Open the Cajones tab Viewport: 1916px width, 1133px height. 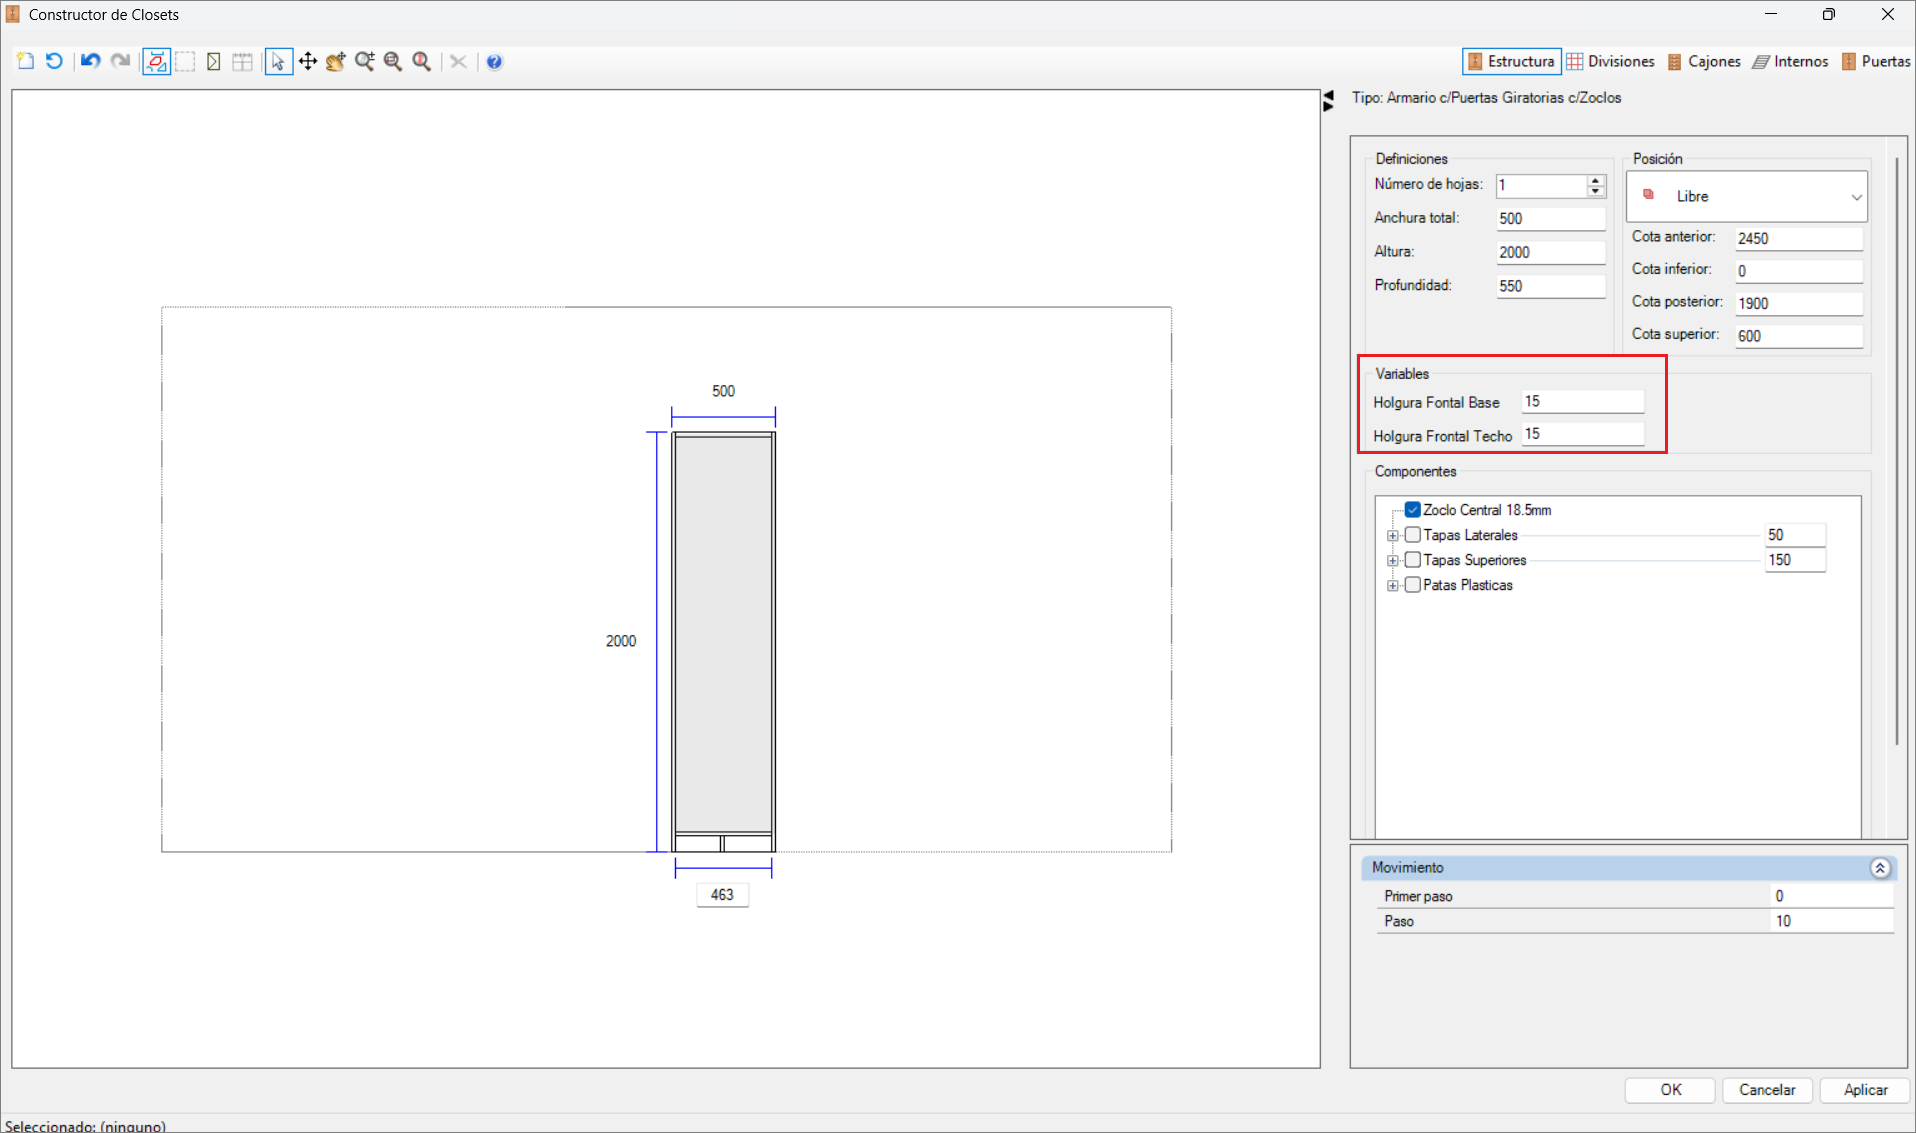click(1704, 62)
